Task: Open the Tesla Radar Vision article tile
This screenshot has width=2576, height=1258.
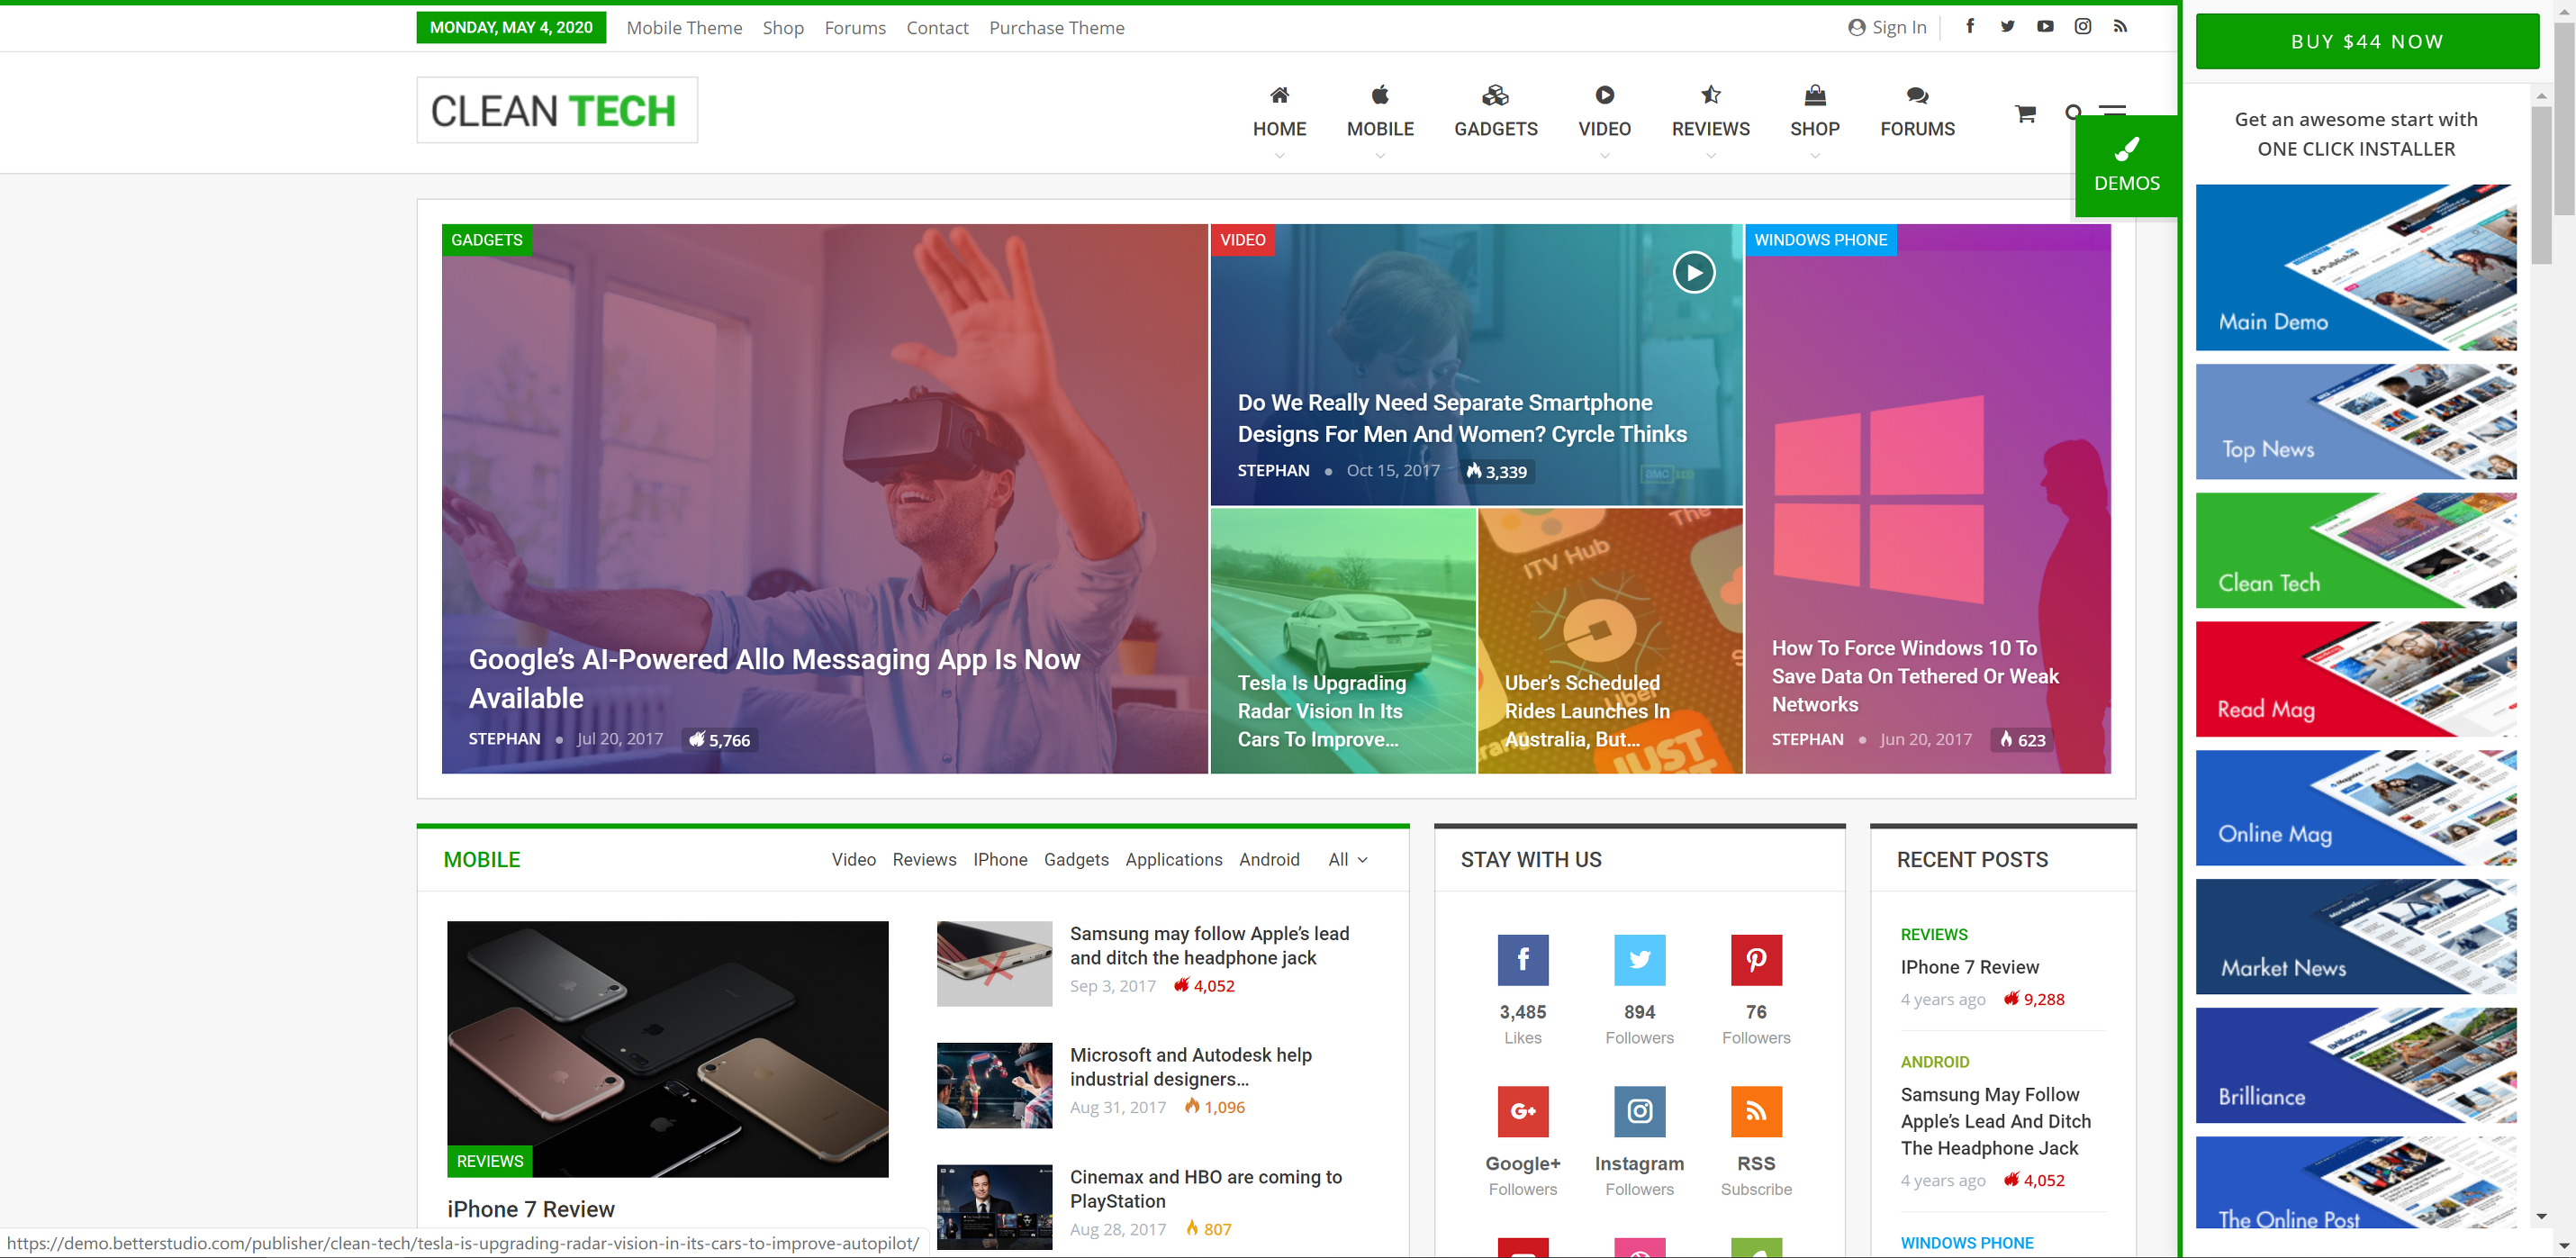Action: pyautogui.click(x=1342, y=640)
